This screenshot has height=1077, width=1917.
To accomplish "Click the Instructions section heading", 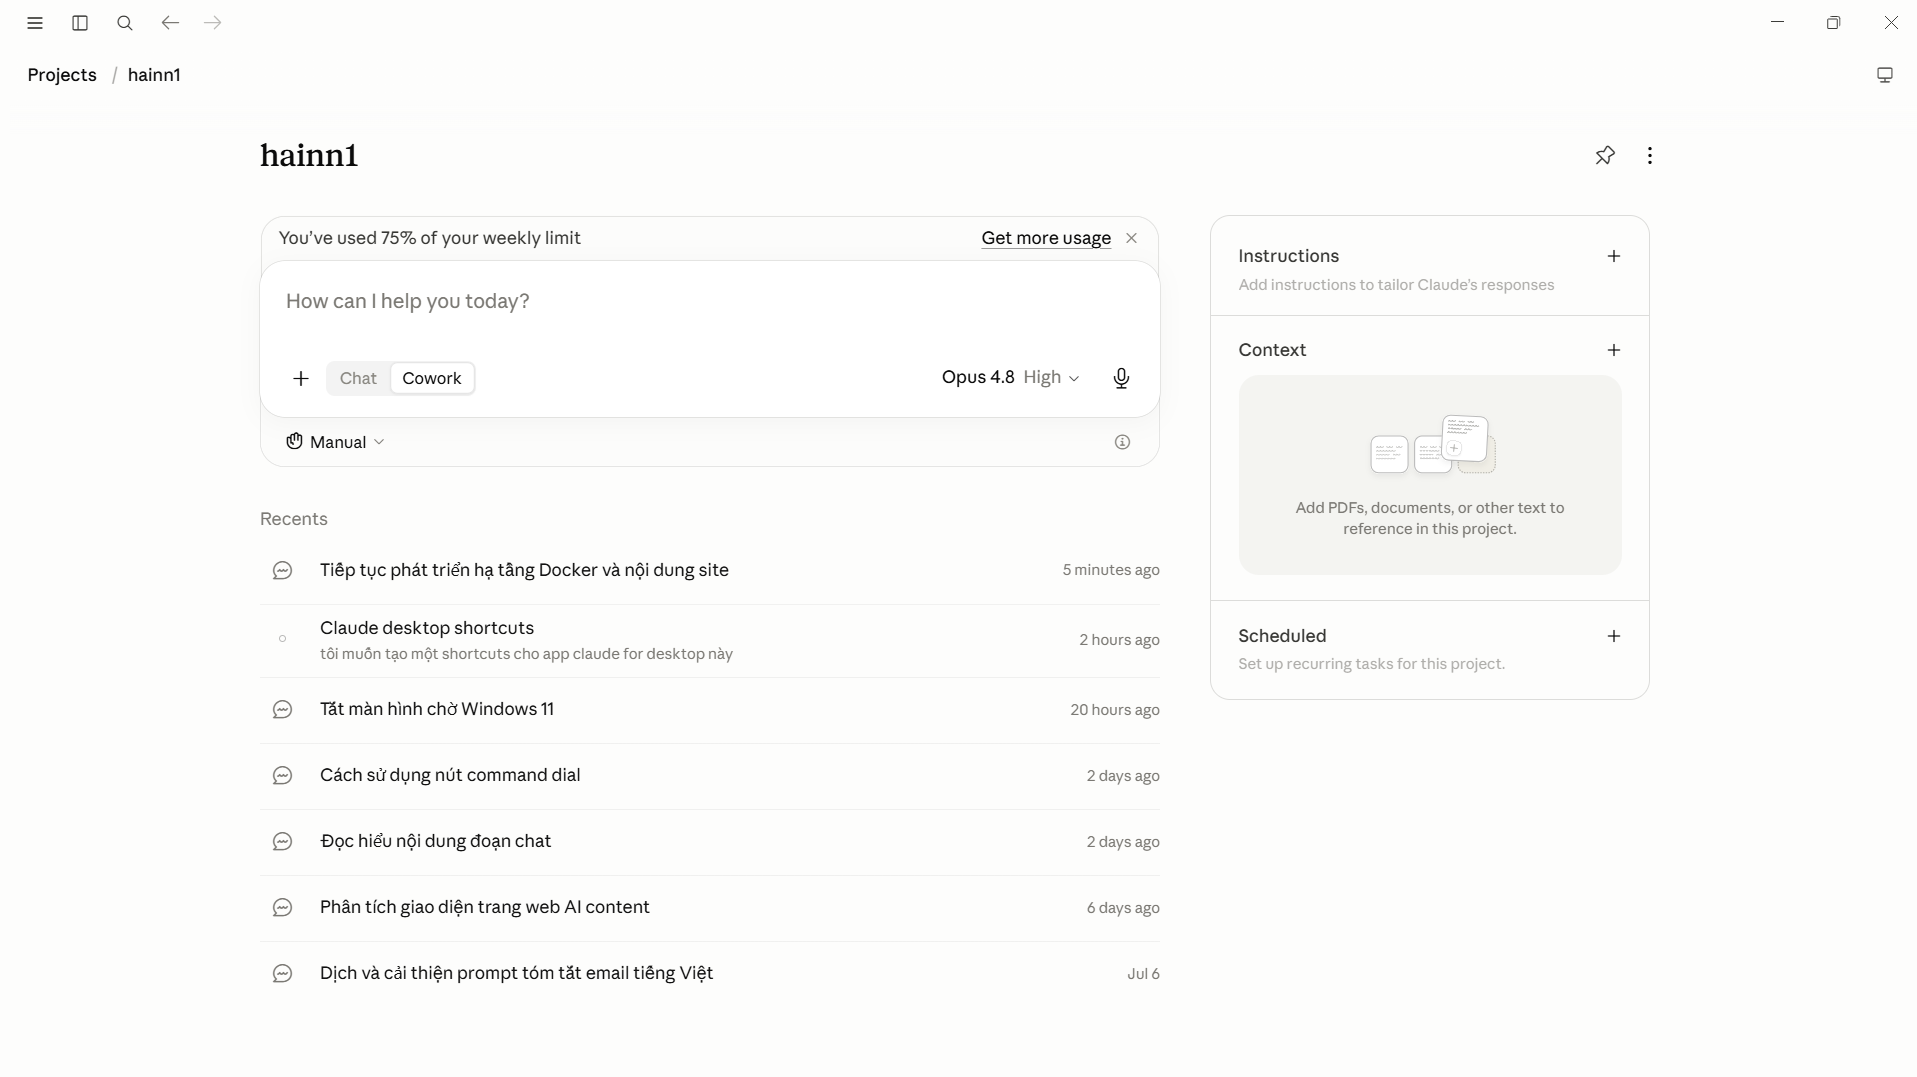I will click(1288, 256).
